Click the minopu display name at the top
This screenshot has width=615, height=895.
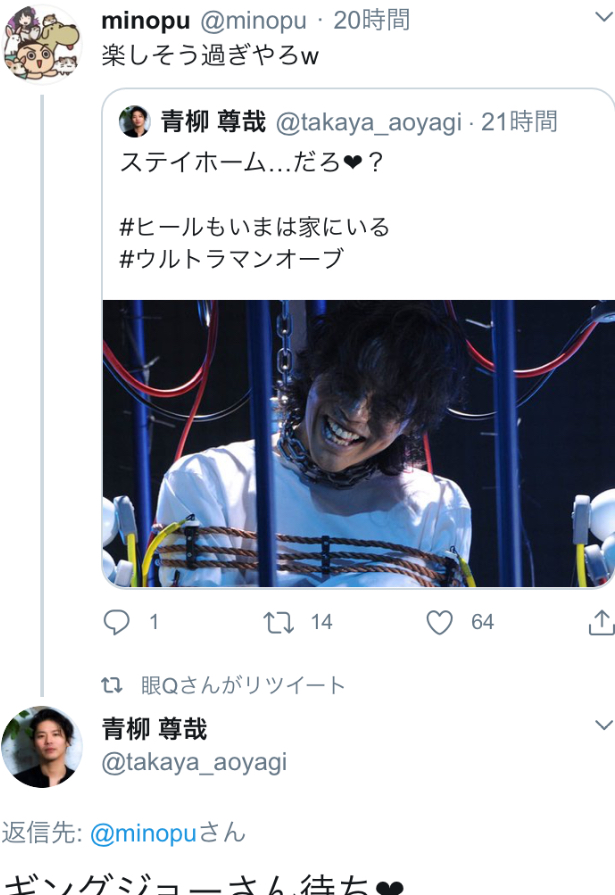[x=146, y=21]
